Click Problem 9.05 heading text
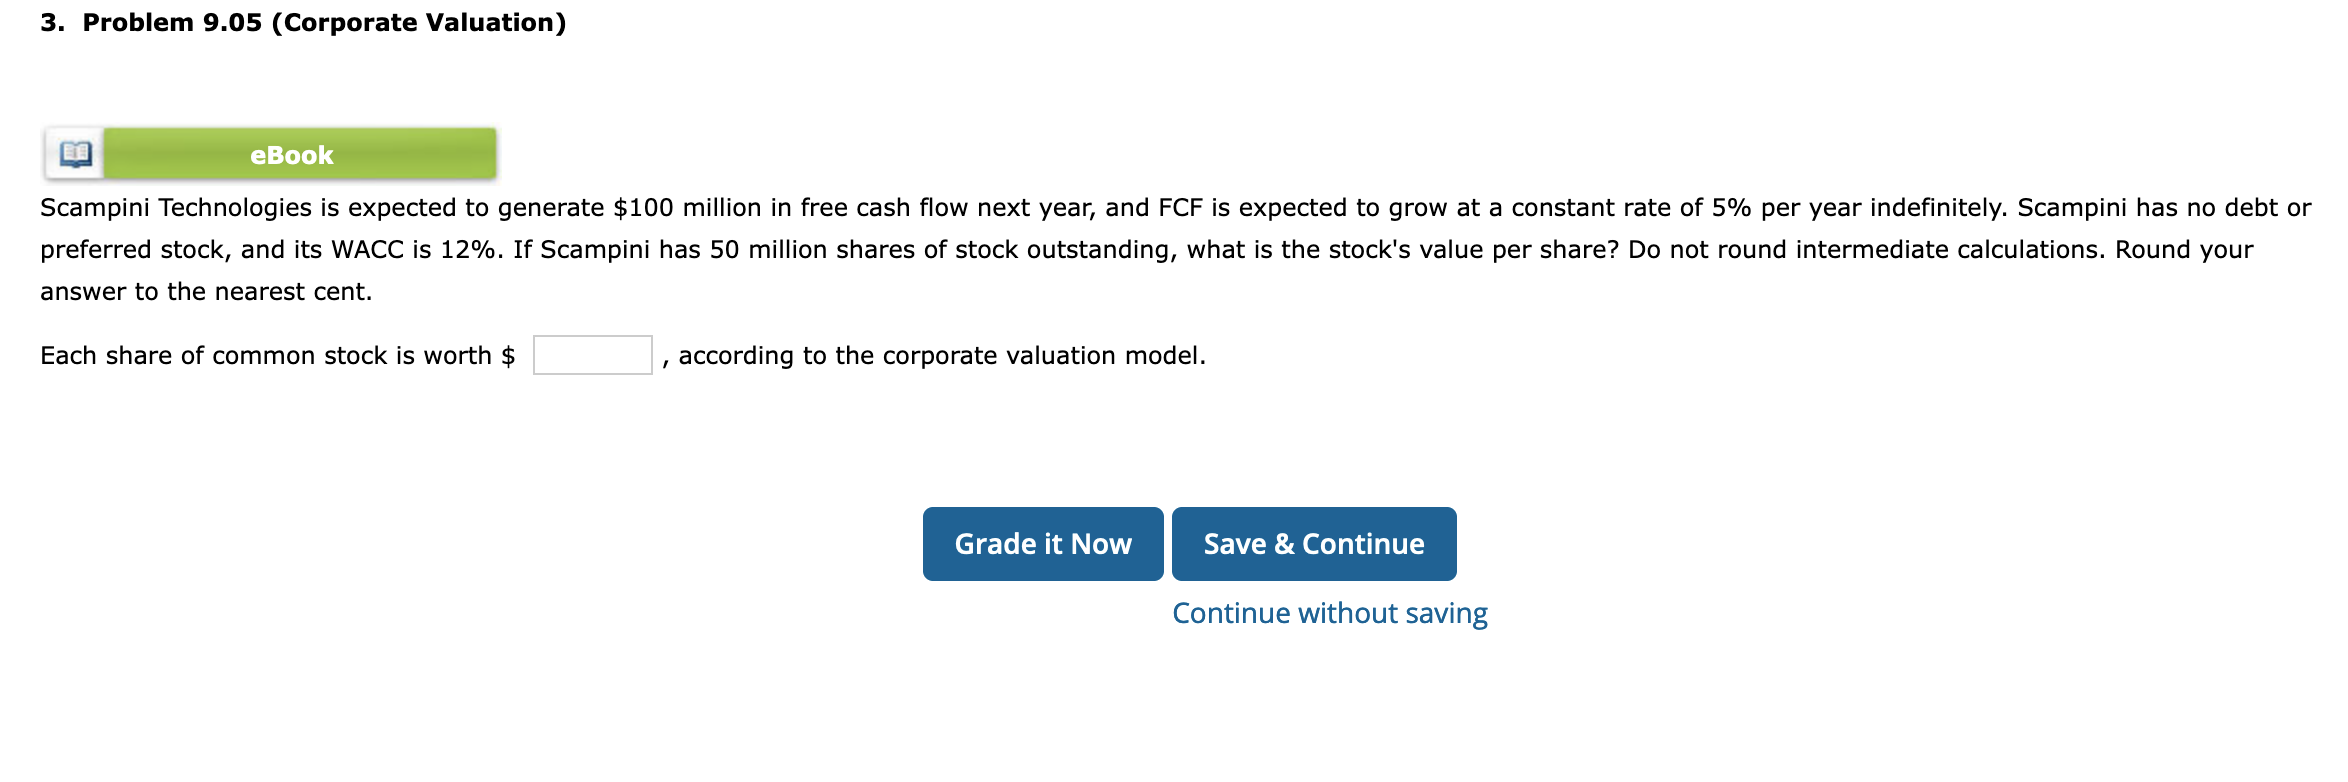The height and width of the screenshot is (782, 2348). 302,21
